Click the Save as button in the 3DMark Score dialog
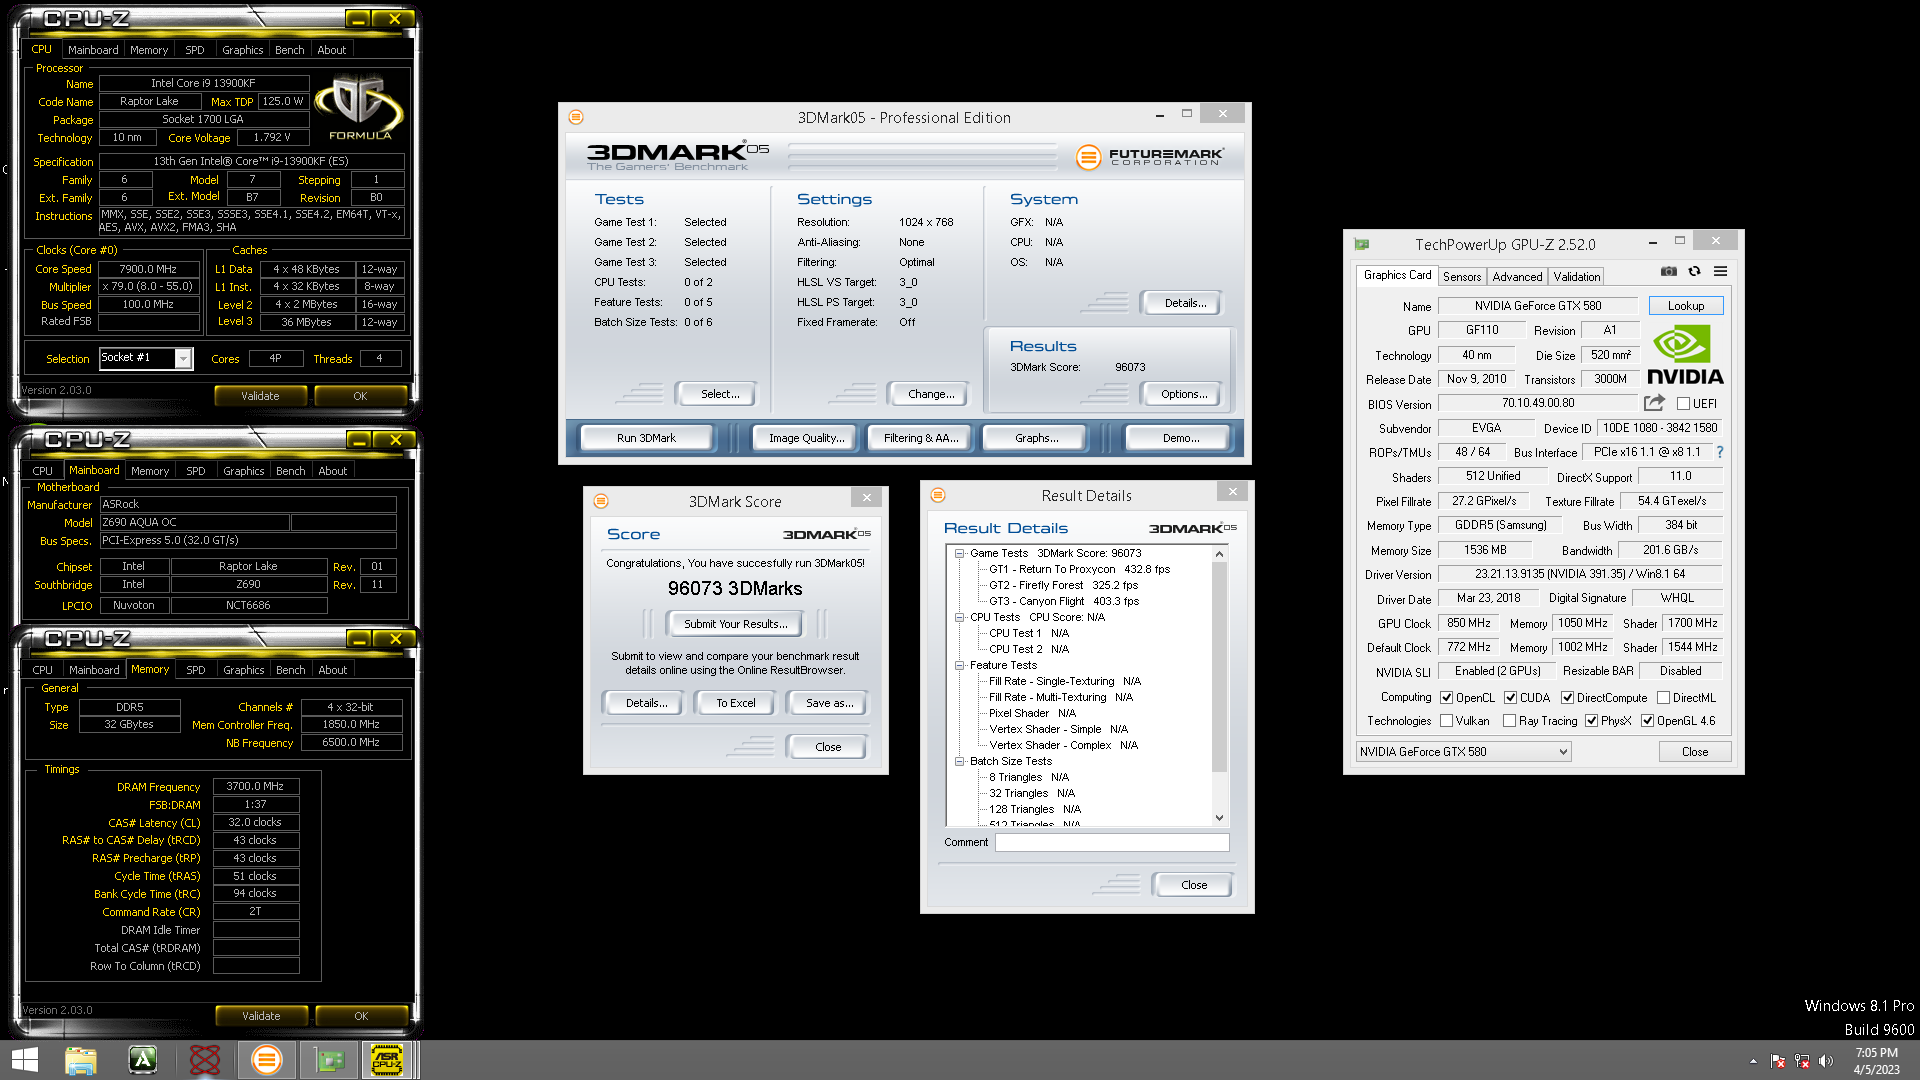This screenshot has height=1080, width=1920. [x=830, y=703]
